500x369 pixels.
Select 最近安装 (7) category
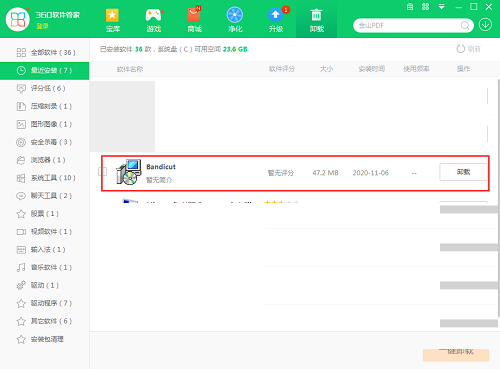[45, 70]
